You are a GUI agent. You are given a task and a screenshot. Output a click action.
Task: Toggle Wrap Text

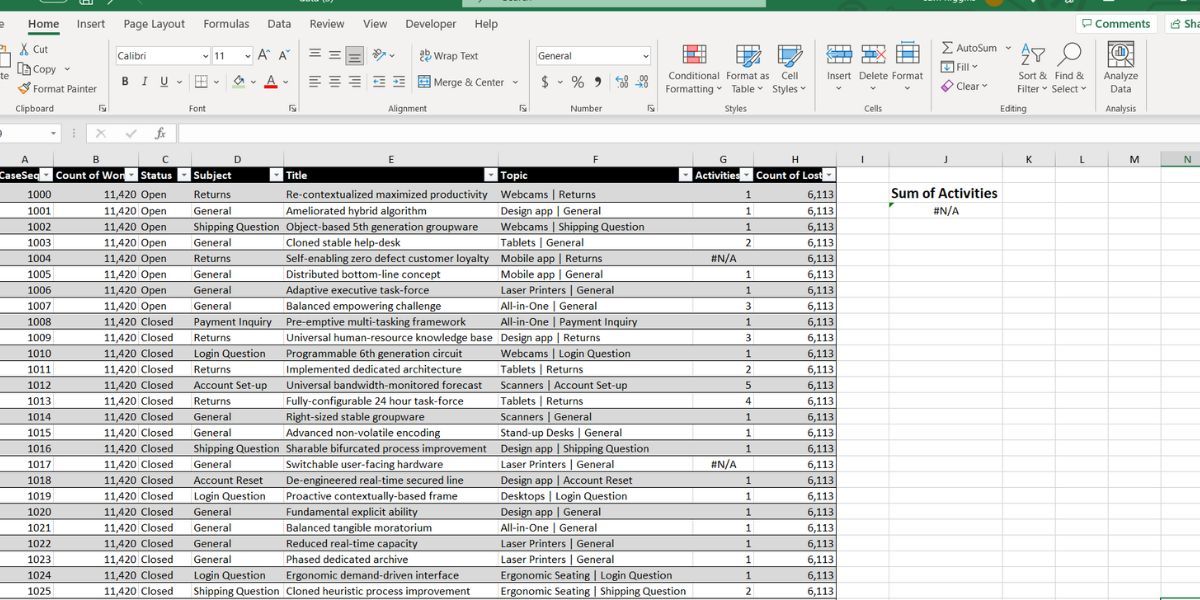click(448, 56)
